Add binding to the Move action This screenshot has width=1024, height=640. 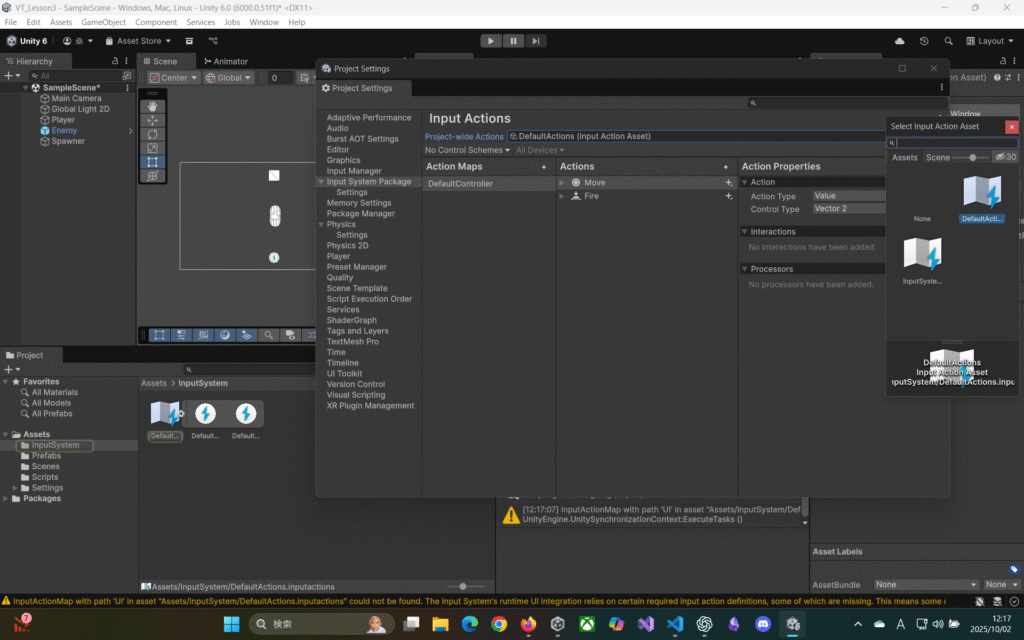point(729,183)
